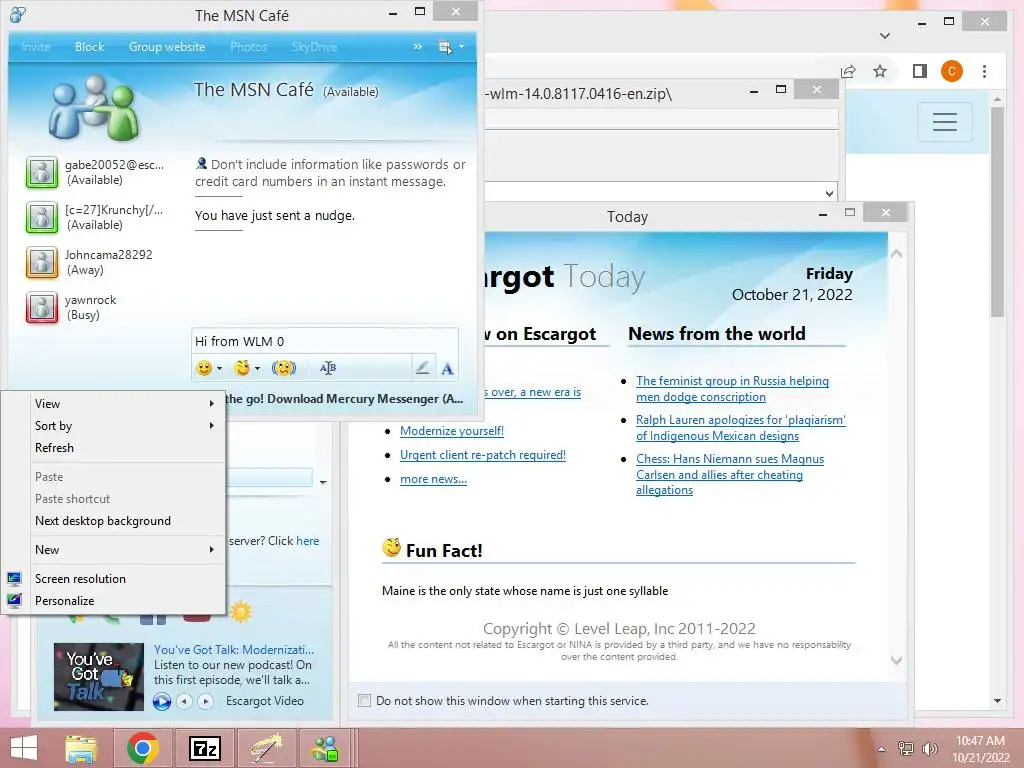The height and width of the screenshot is (768, 1024).
Task: Click the text language AB icon
Action: (328, 368)
